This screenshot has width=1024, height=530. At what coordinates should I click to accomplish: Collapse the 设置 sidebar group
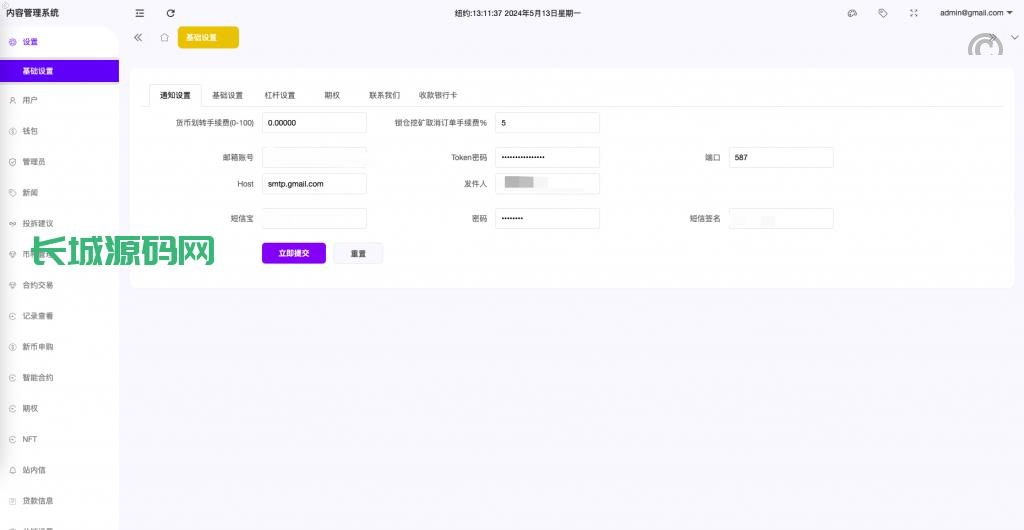pyautogui.click(x=59, y=42)
